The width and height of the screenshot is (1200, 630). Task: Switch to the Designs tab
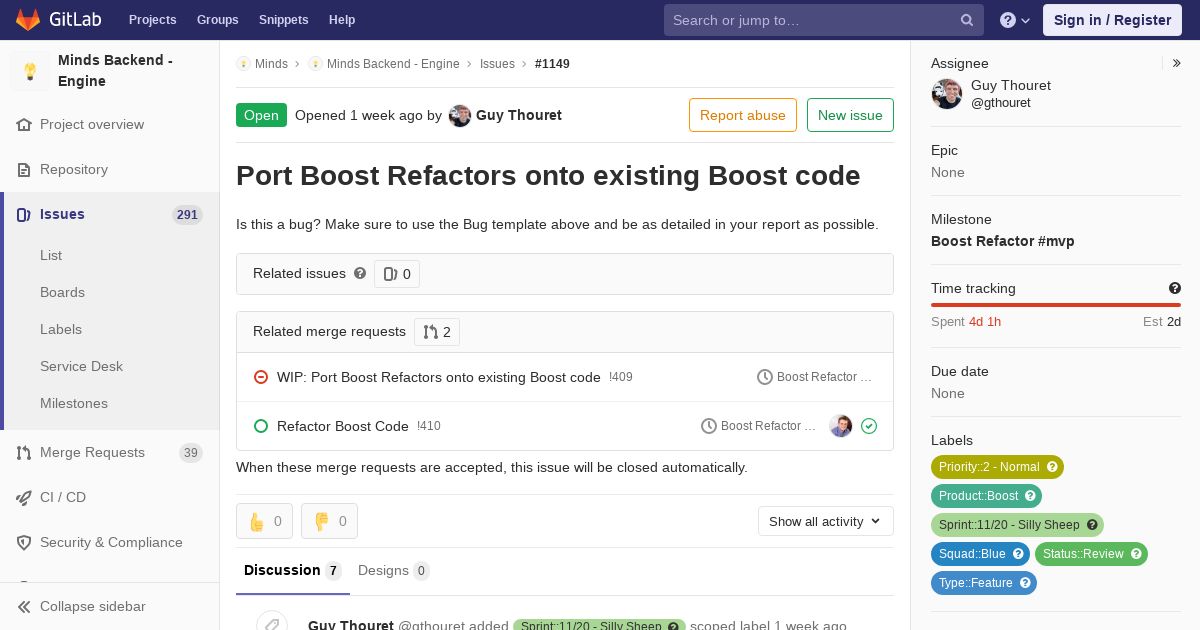coord(394,571)
